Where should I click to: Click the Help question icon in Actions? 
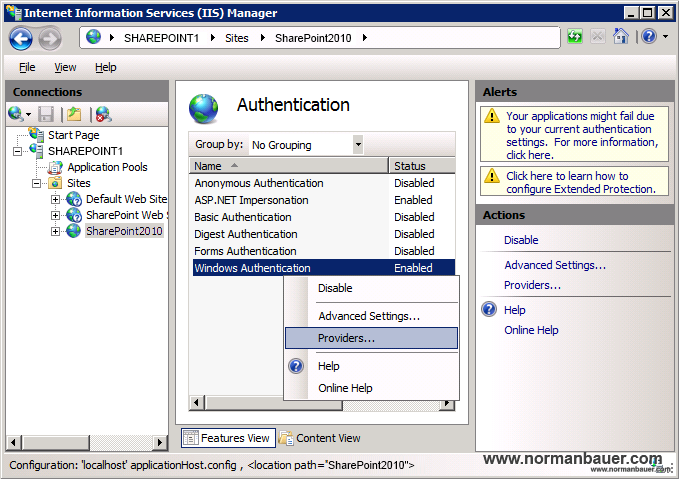tap(489, 310)
